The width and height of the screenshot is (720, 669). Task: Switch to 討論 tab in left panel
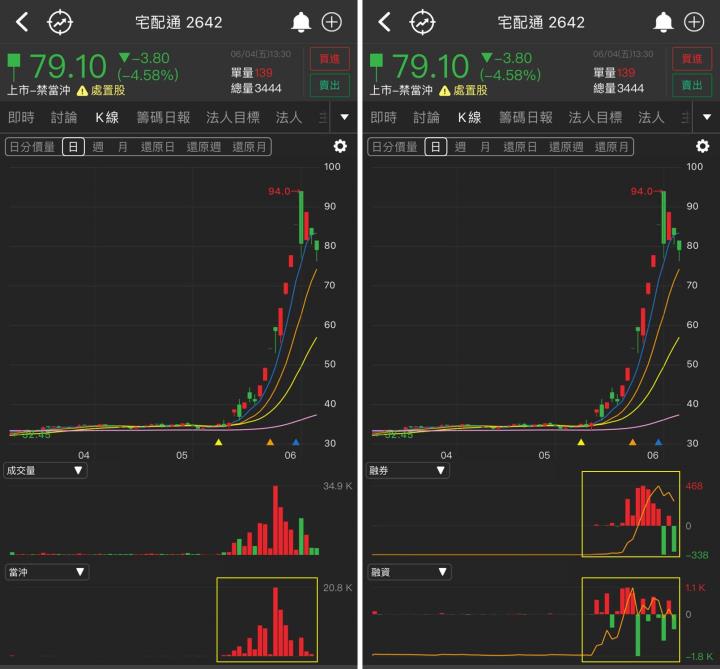click(64, 118)
